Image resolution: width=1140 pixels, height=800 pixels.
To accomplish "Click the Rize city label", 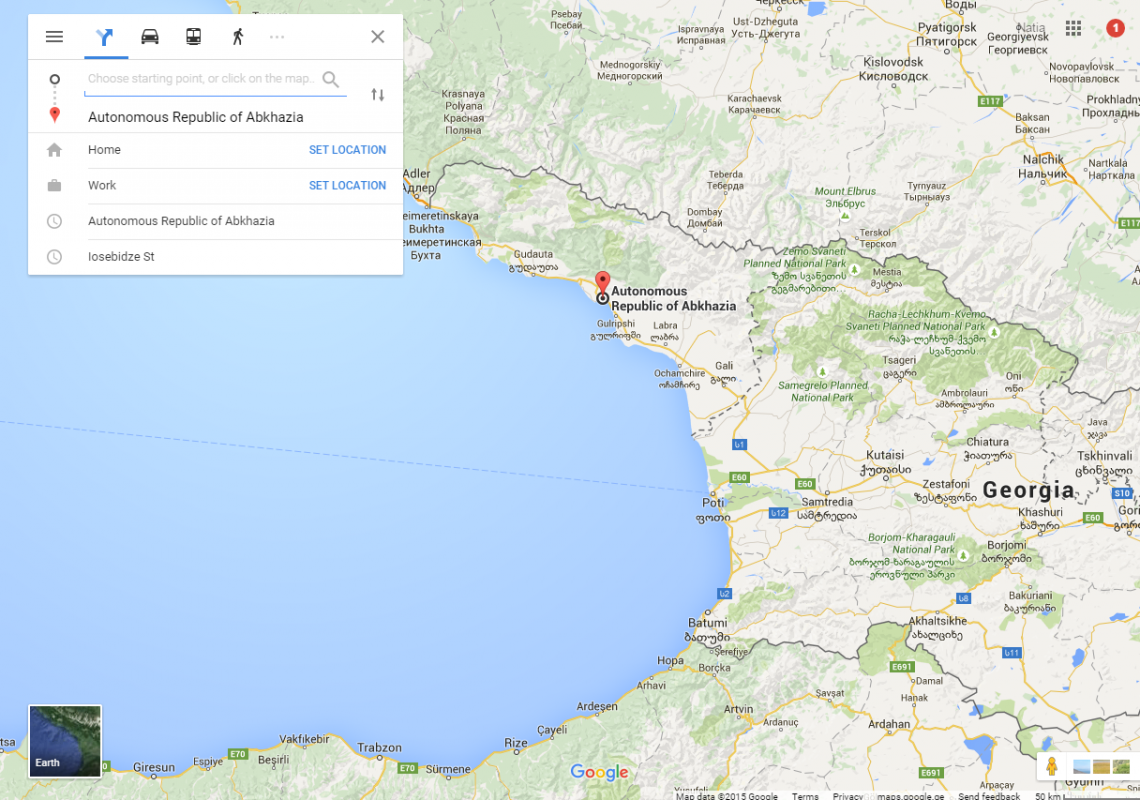I will 516,743.
